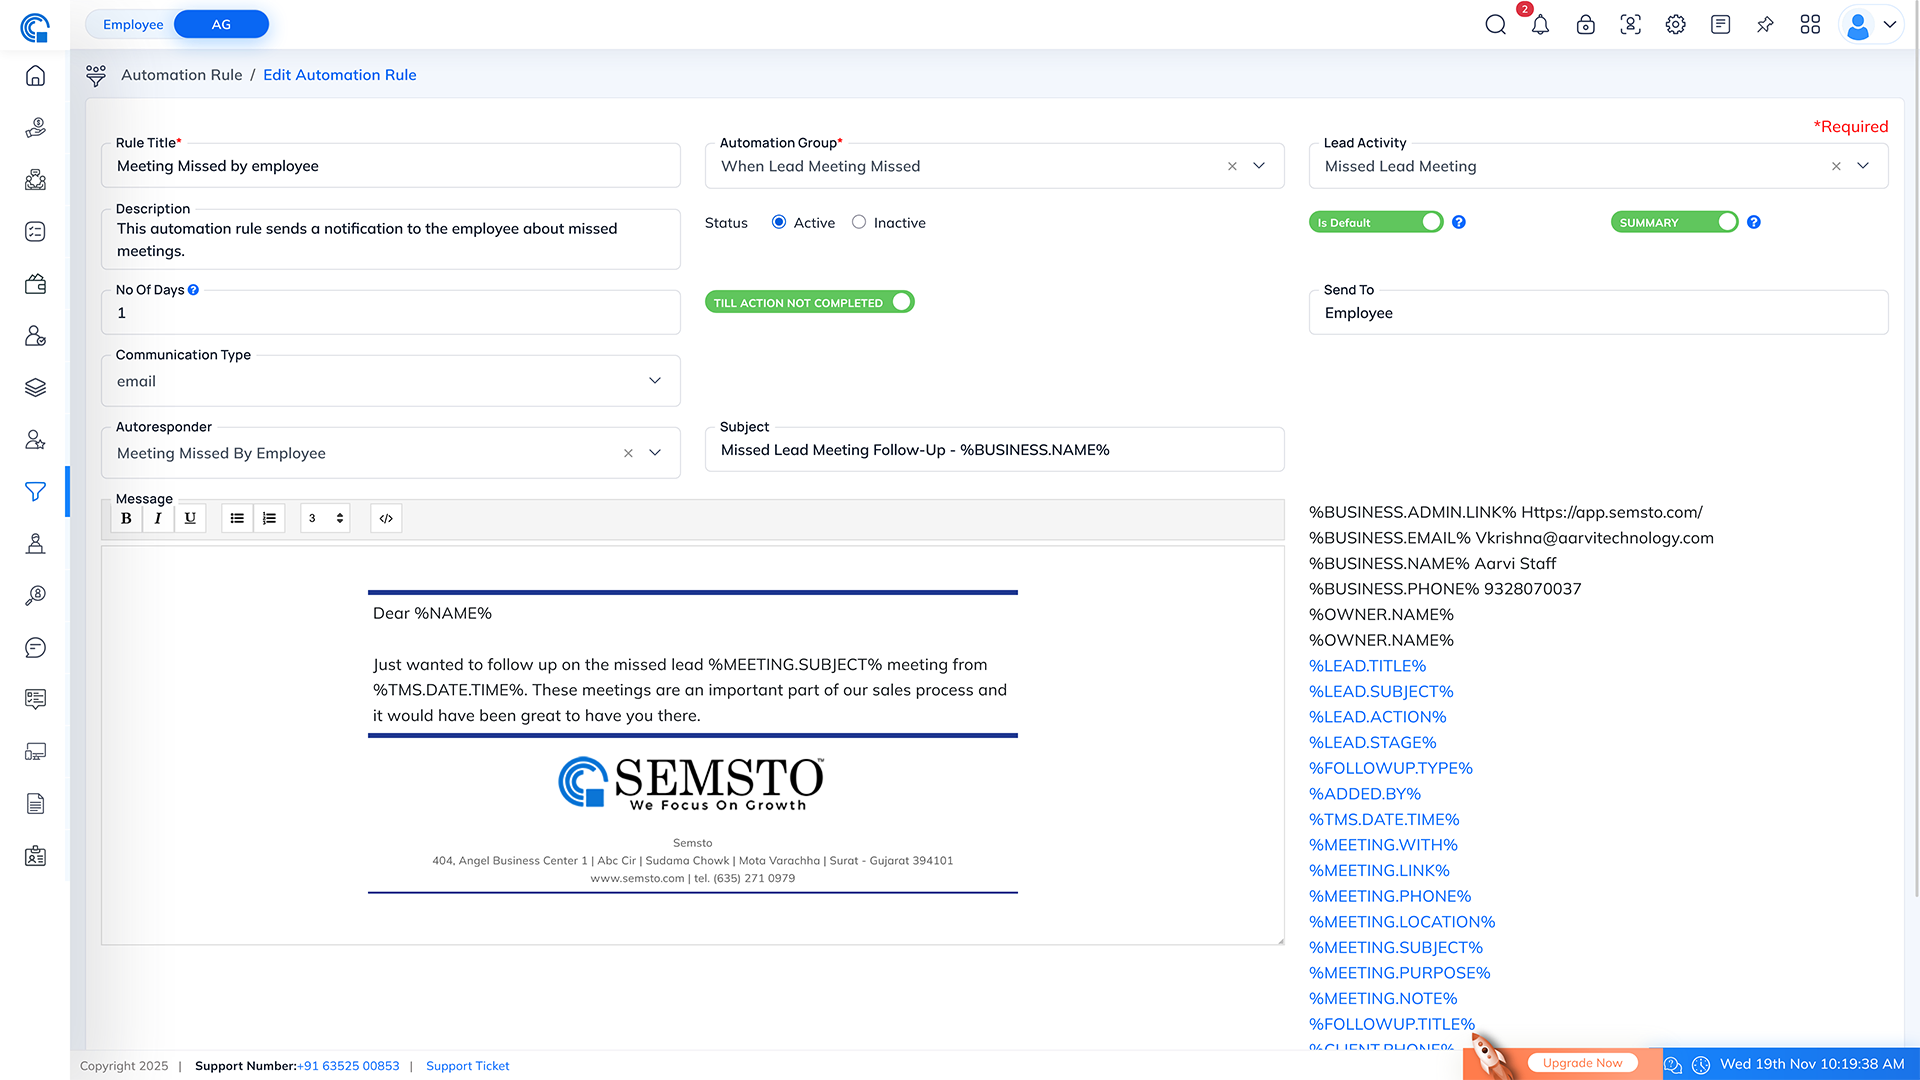
Task: Expand the Lead Activity dropdown
Action: [x=1863, y=166]
